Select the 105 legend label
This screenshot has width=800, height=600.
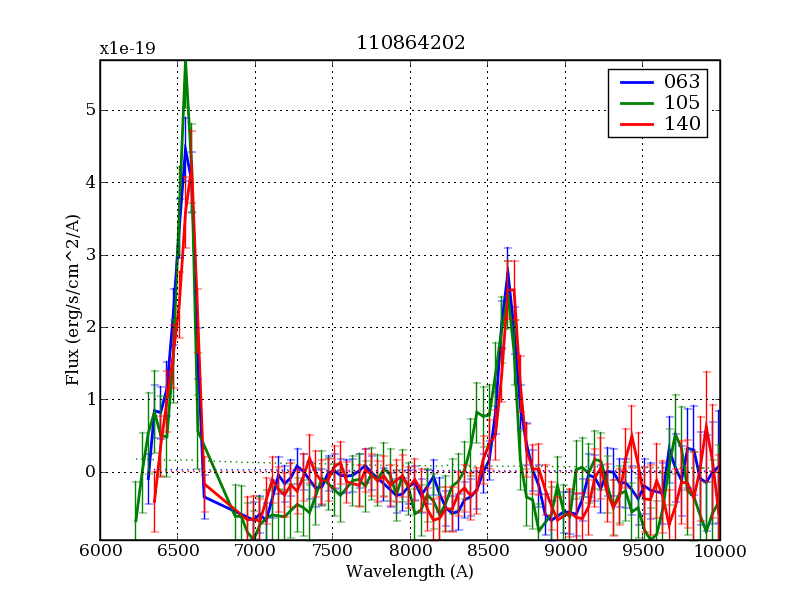point(681,102)
